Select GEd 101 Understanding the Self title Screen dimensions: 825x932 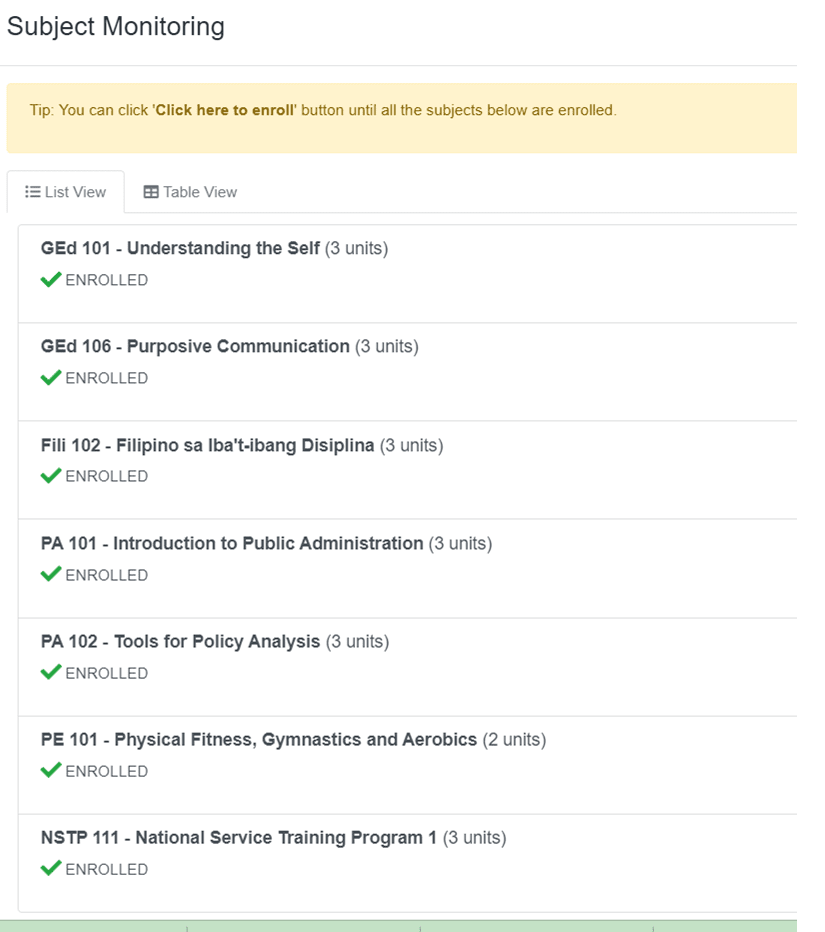tap(180, 248)
